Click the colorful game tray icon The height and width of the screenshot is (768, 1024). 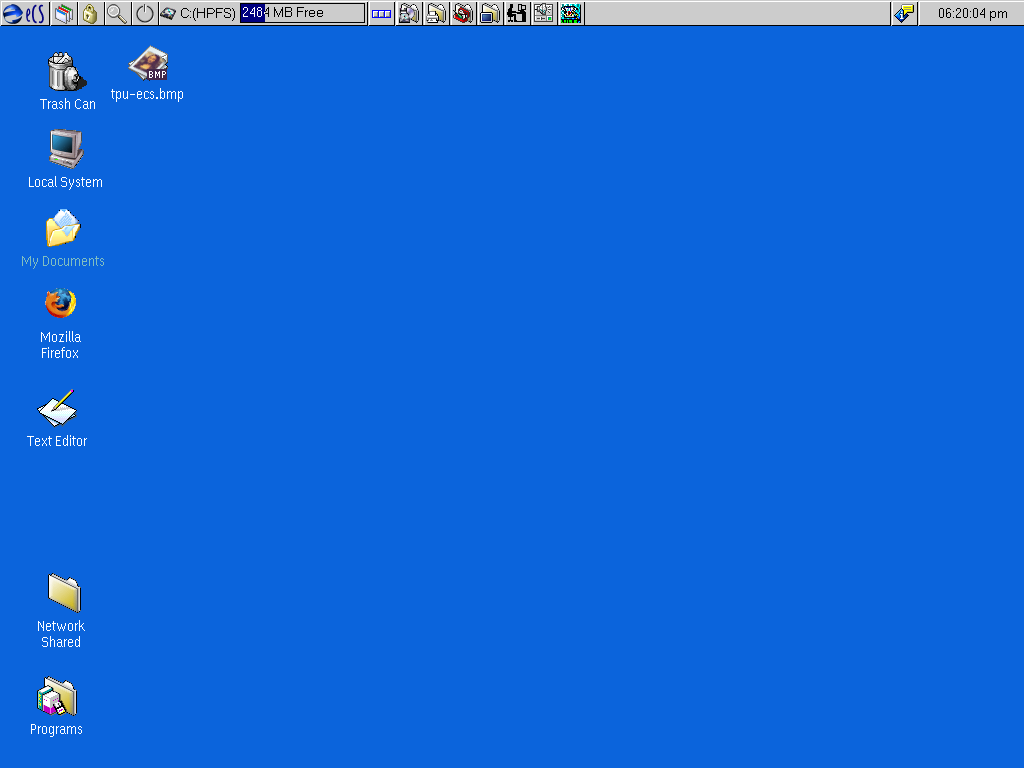pos(570,13)
